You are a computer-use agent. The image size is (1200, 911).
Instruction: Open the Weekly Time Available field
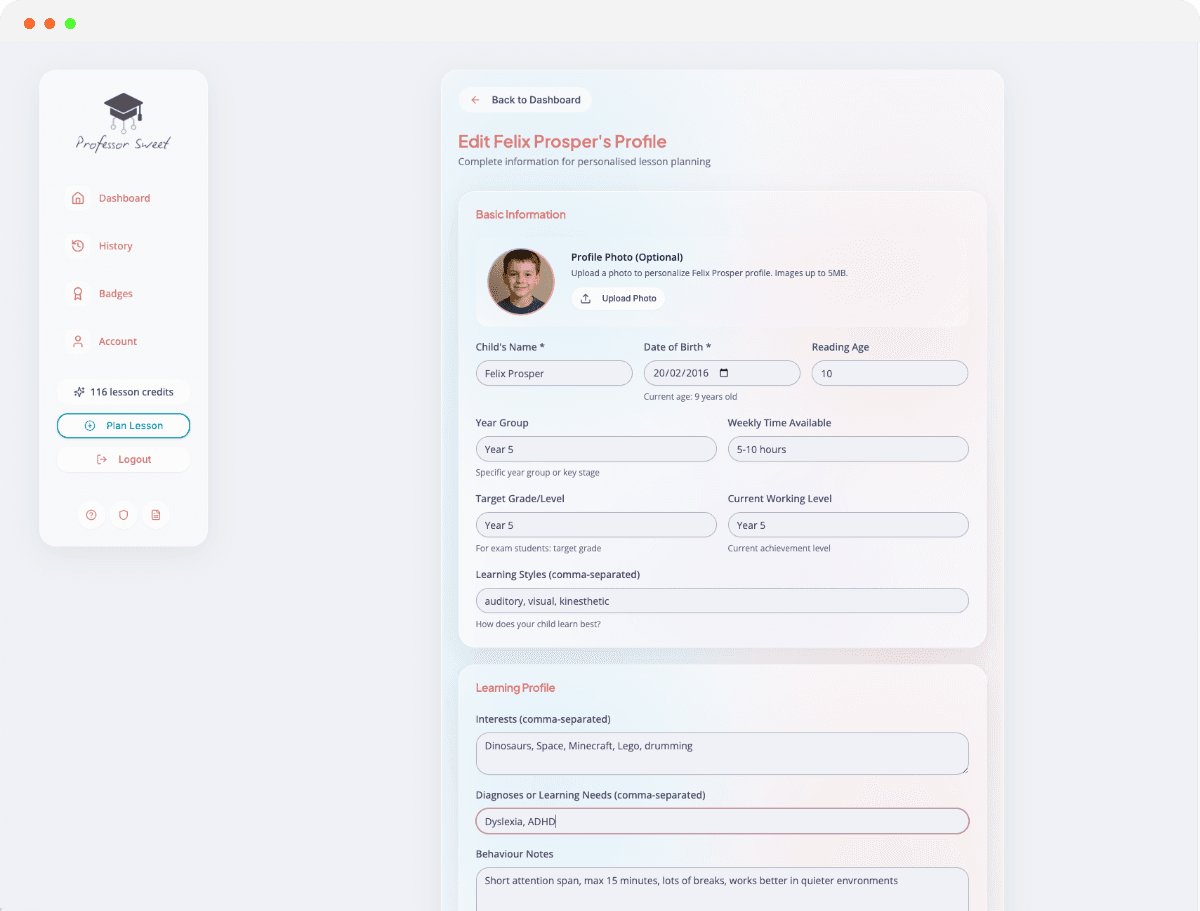(847, 449)
